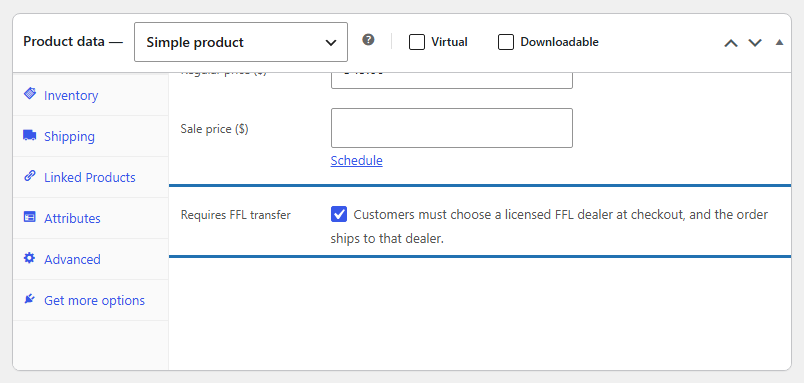Click the 'Sale price ($)' label

click(214, 129)
